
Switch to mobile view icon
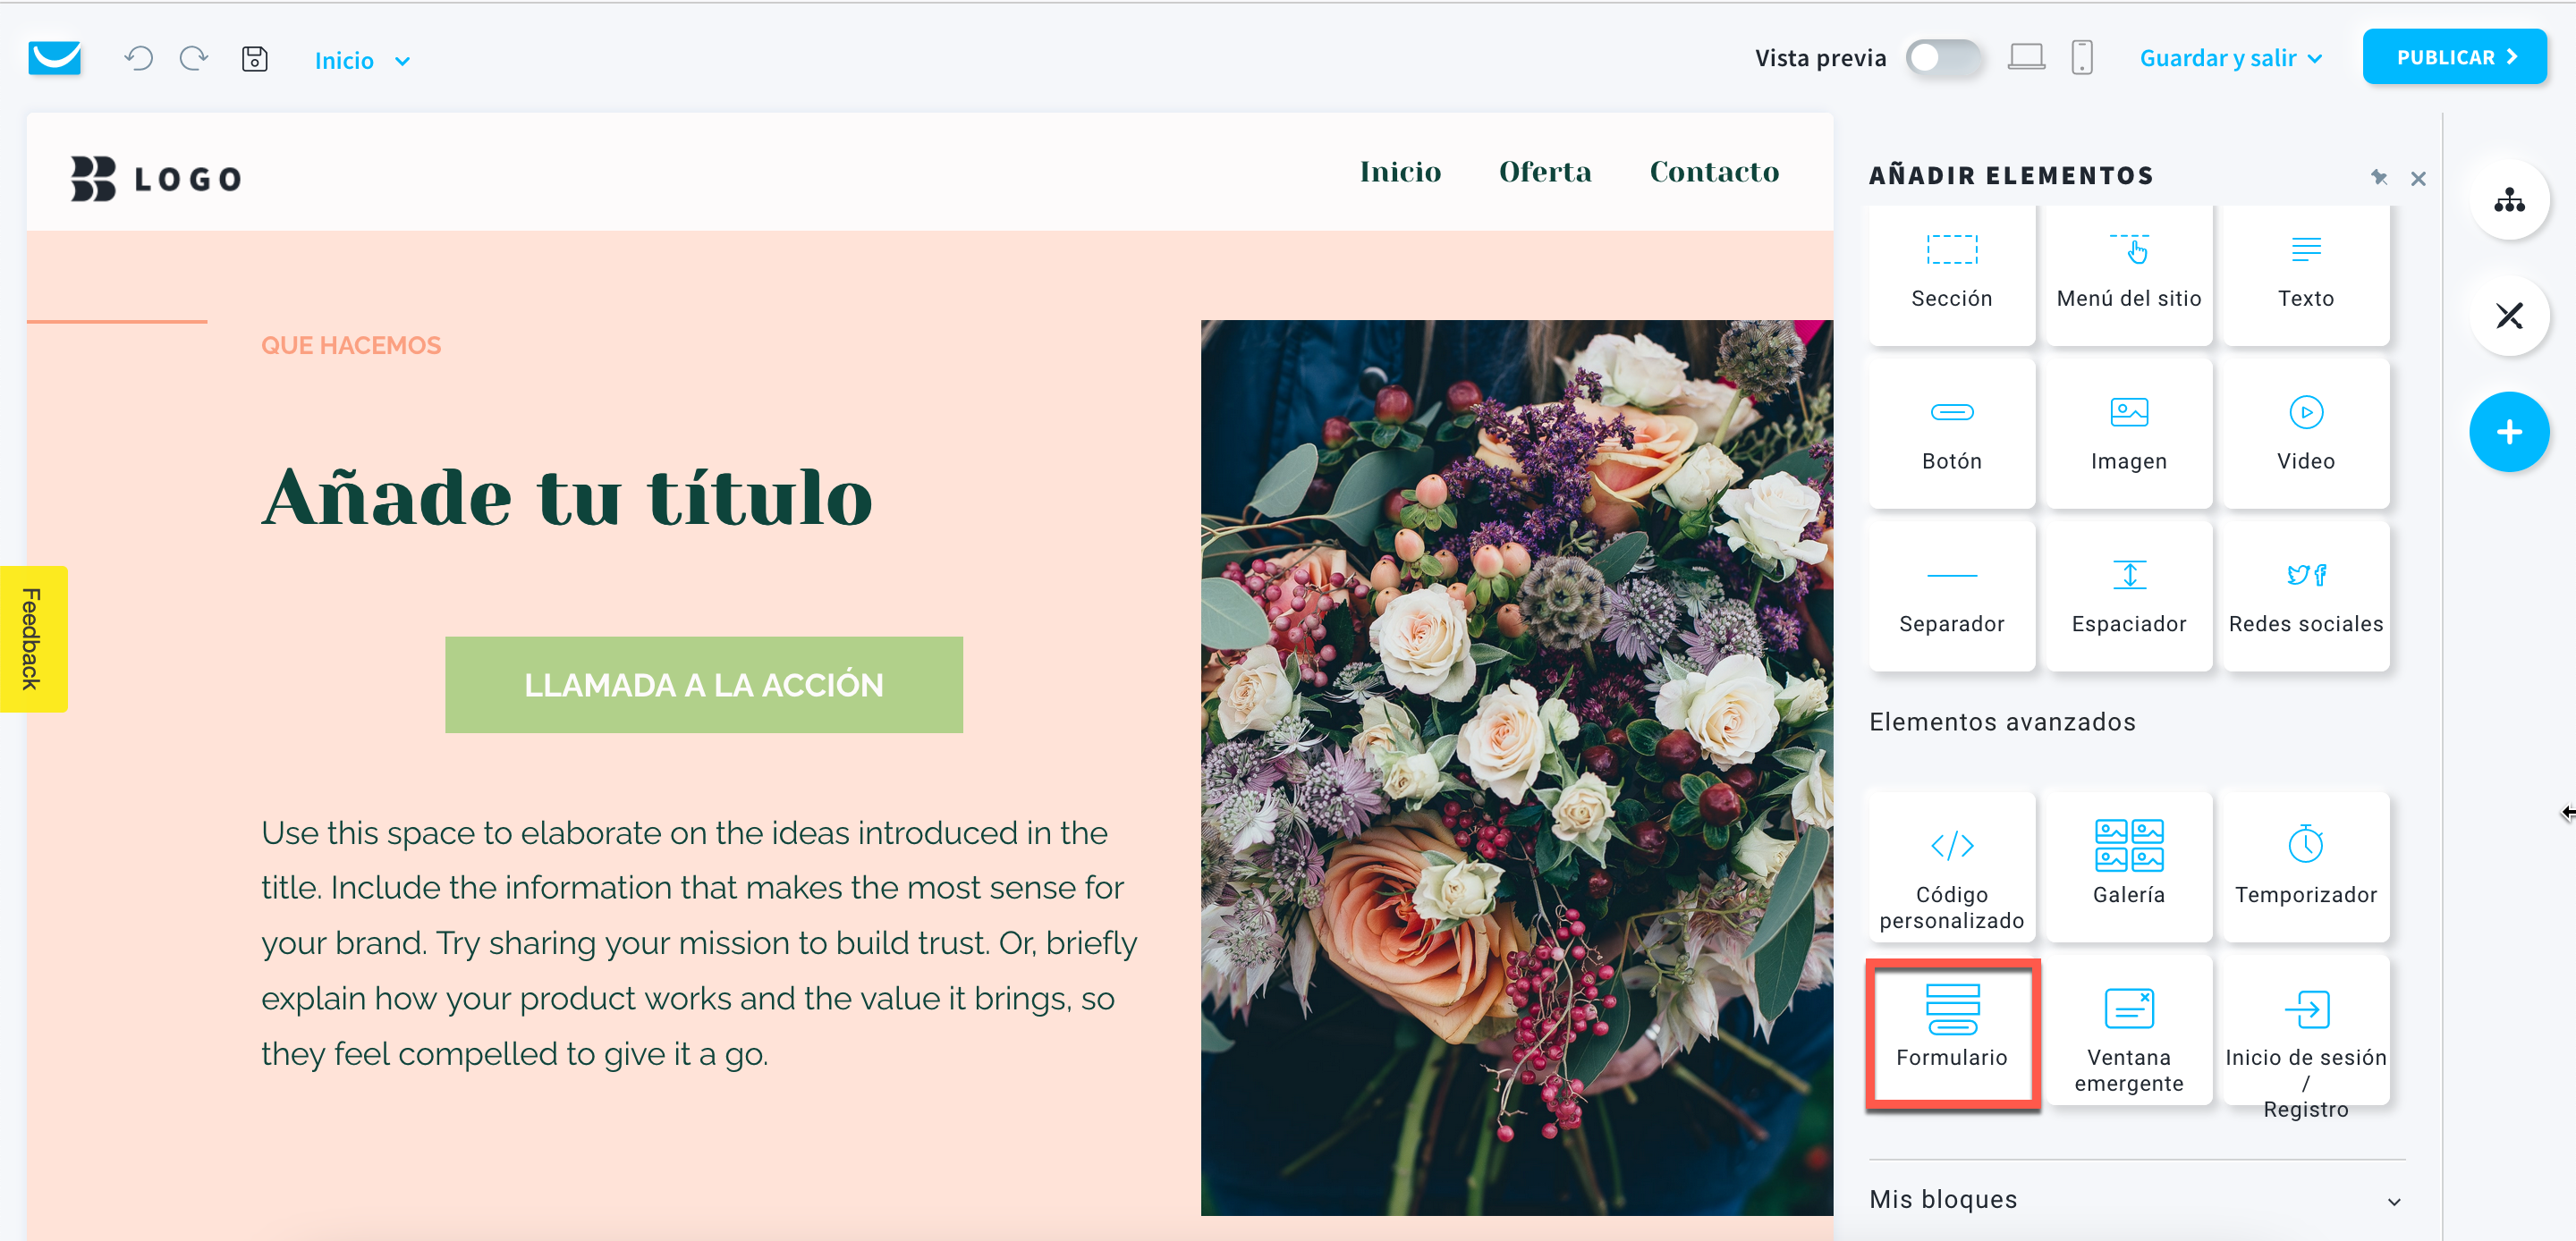(x=2082, y=57)
